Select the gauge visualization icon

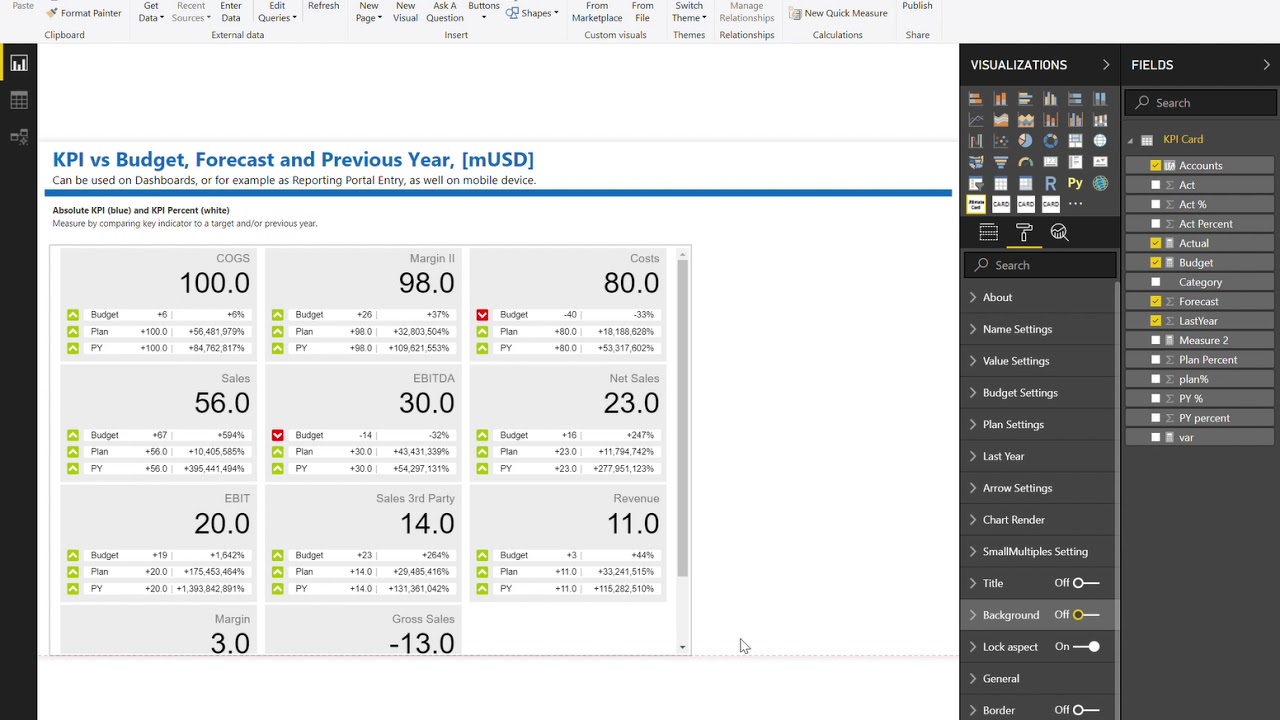point(1026,161)
